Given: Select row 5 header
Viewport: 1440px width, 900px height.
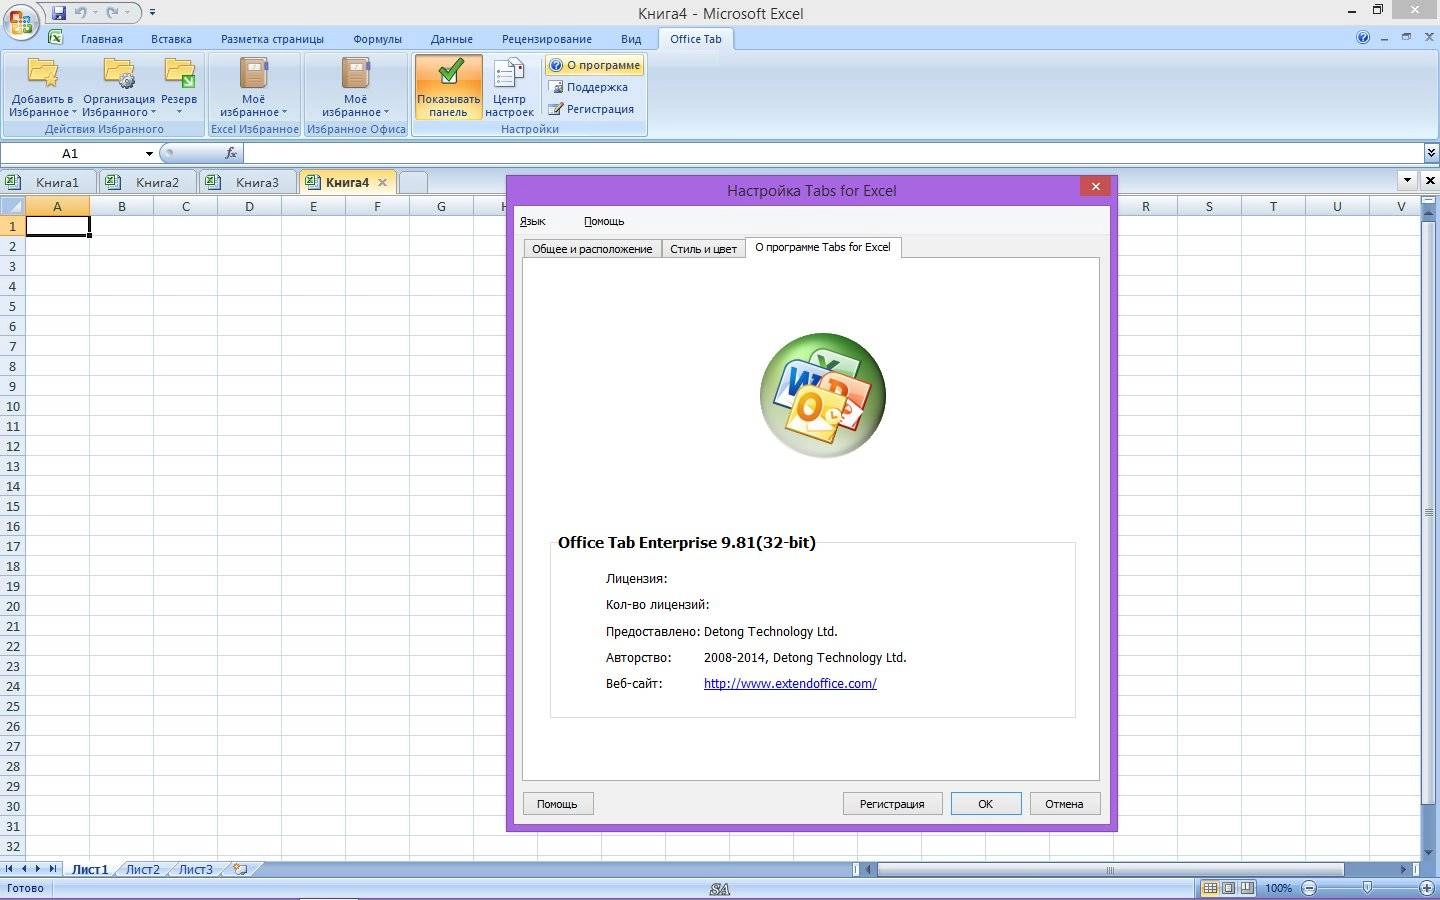Looking at the screenshot, I should (12, 306).
